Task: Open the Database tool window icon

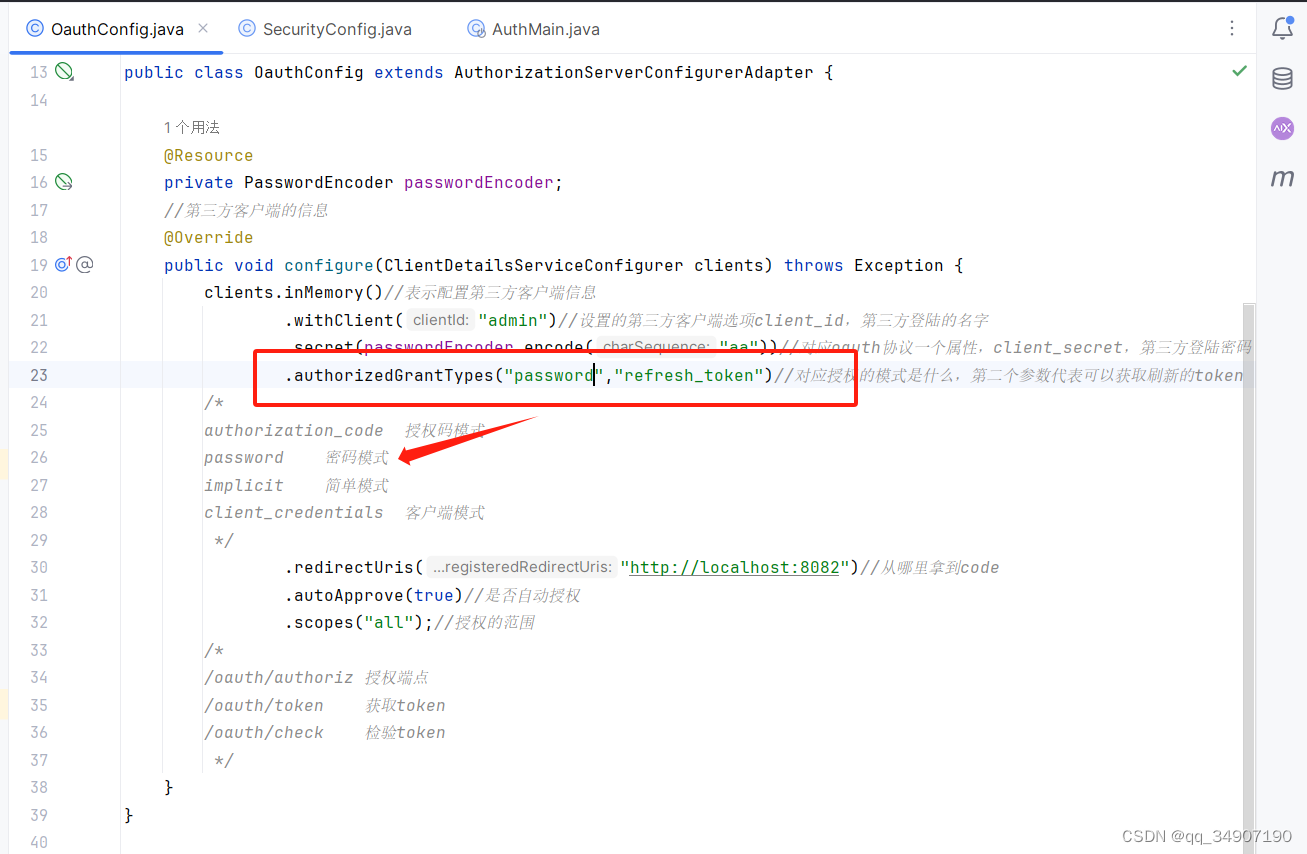Action: 1283,78
